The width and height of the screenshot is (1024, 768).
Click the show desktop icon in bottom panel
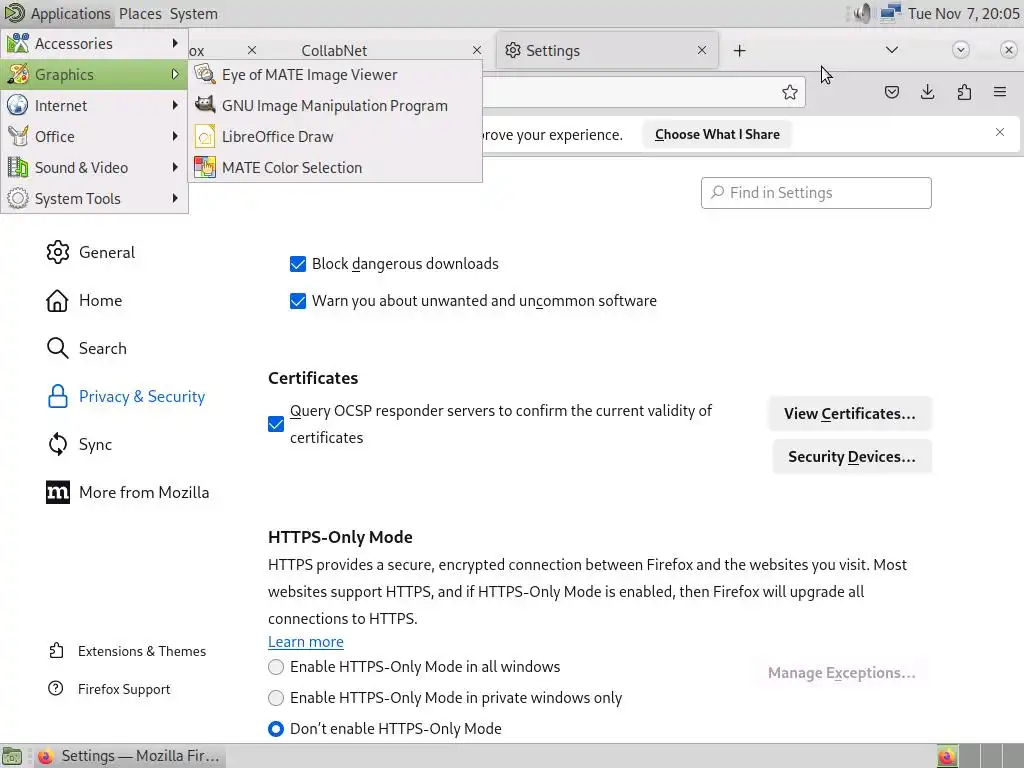click(12, 756)
